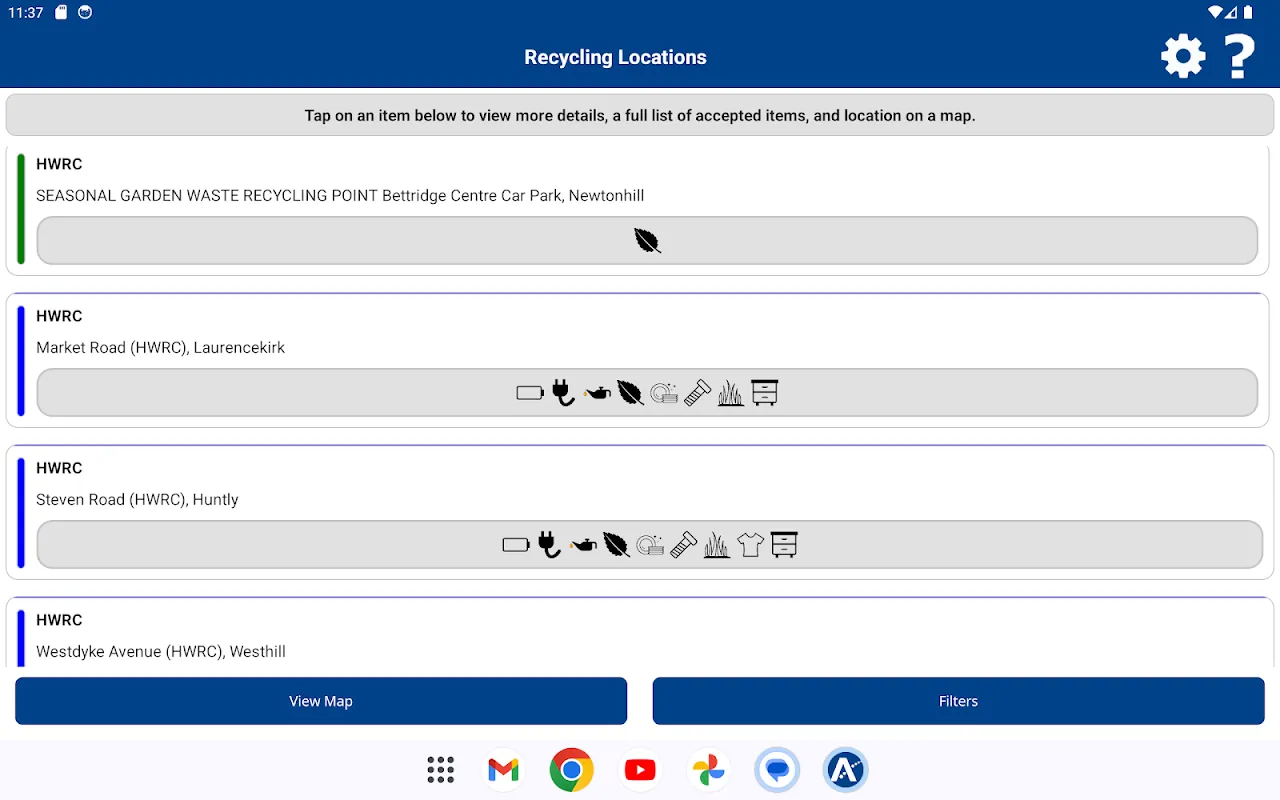Tap oil can icon in Market Road row
This screenshot has width=1280, height=800.
[597, 393]
